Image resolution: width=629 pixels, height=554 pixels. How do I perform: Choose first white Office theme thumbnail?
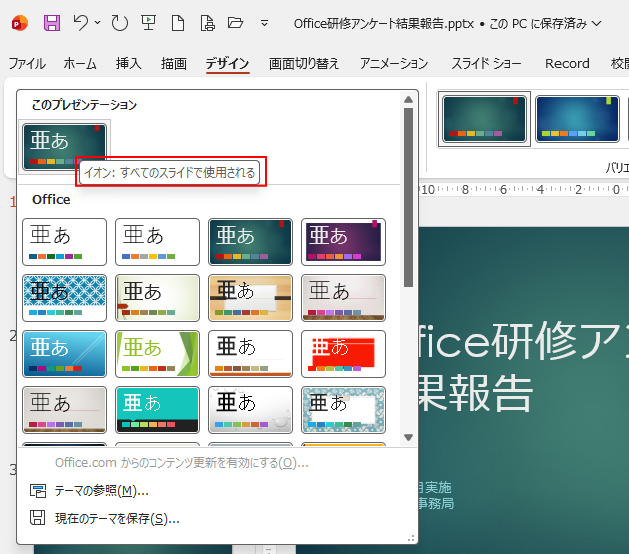[64, 242]
